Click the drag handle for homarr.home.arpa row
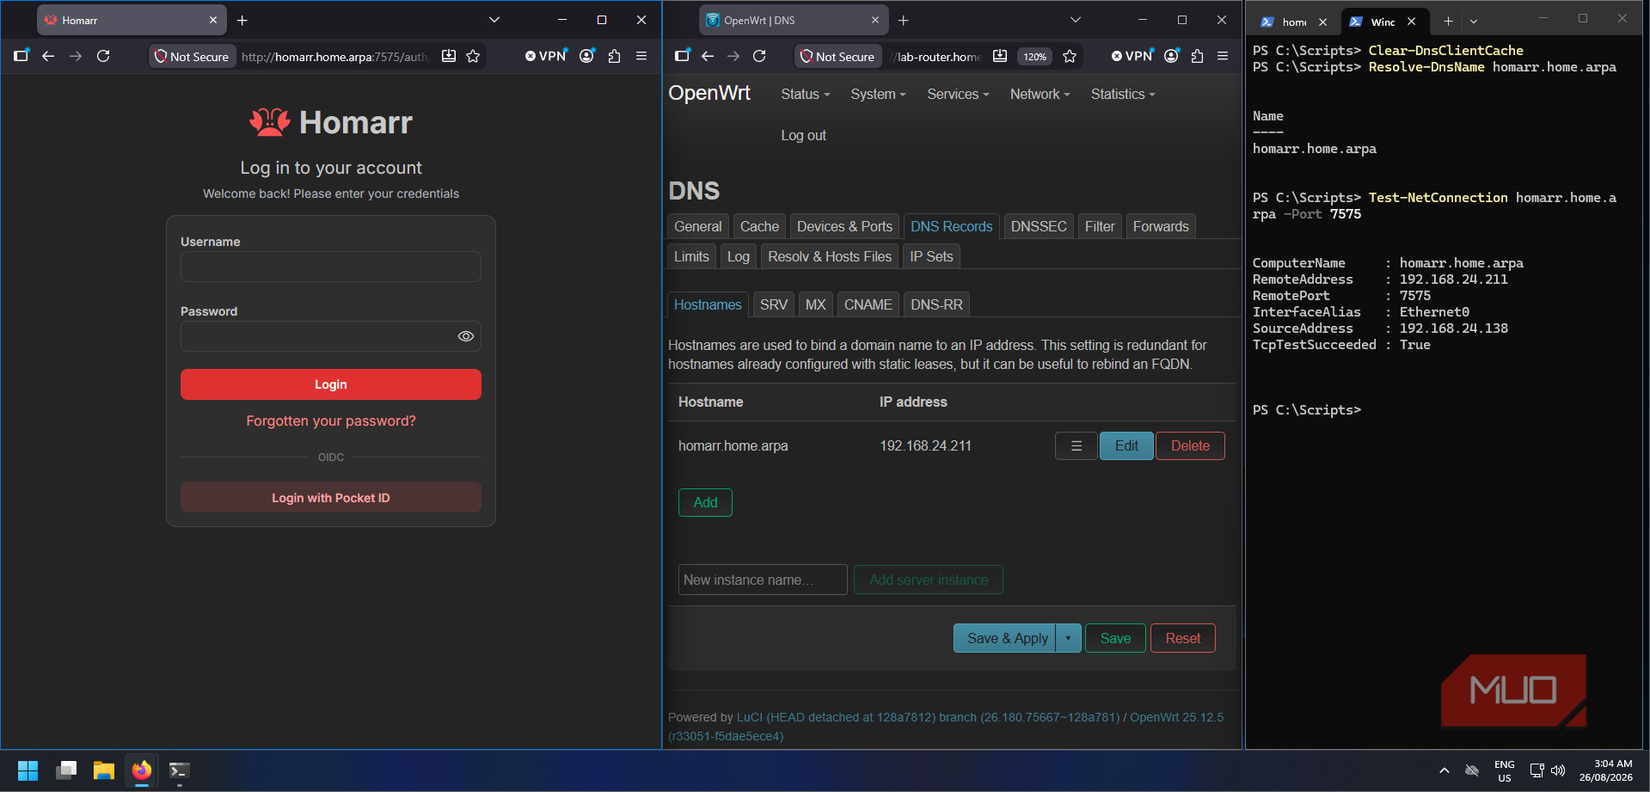 click(x=1076, y=446)
